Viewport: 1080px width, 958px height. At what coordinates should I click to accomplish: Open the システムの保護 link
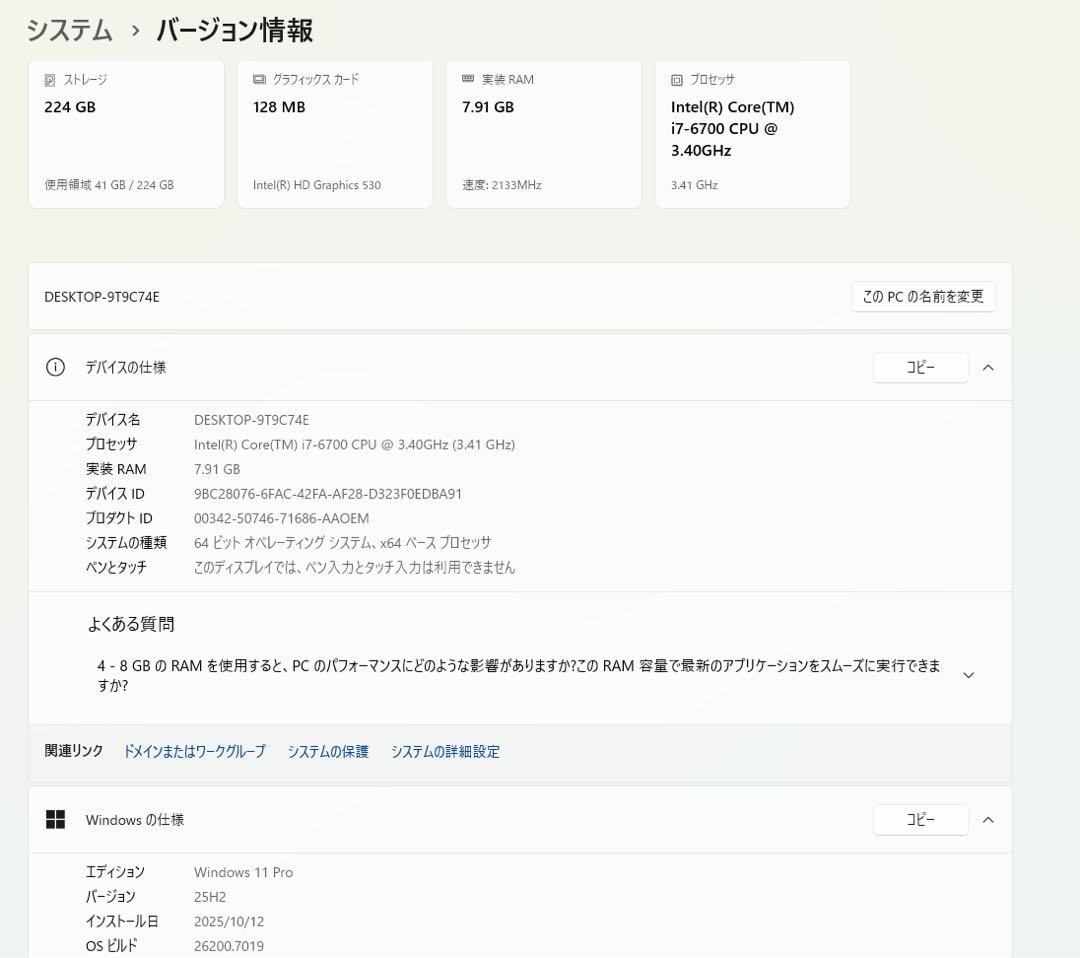(x=329, y=751)
